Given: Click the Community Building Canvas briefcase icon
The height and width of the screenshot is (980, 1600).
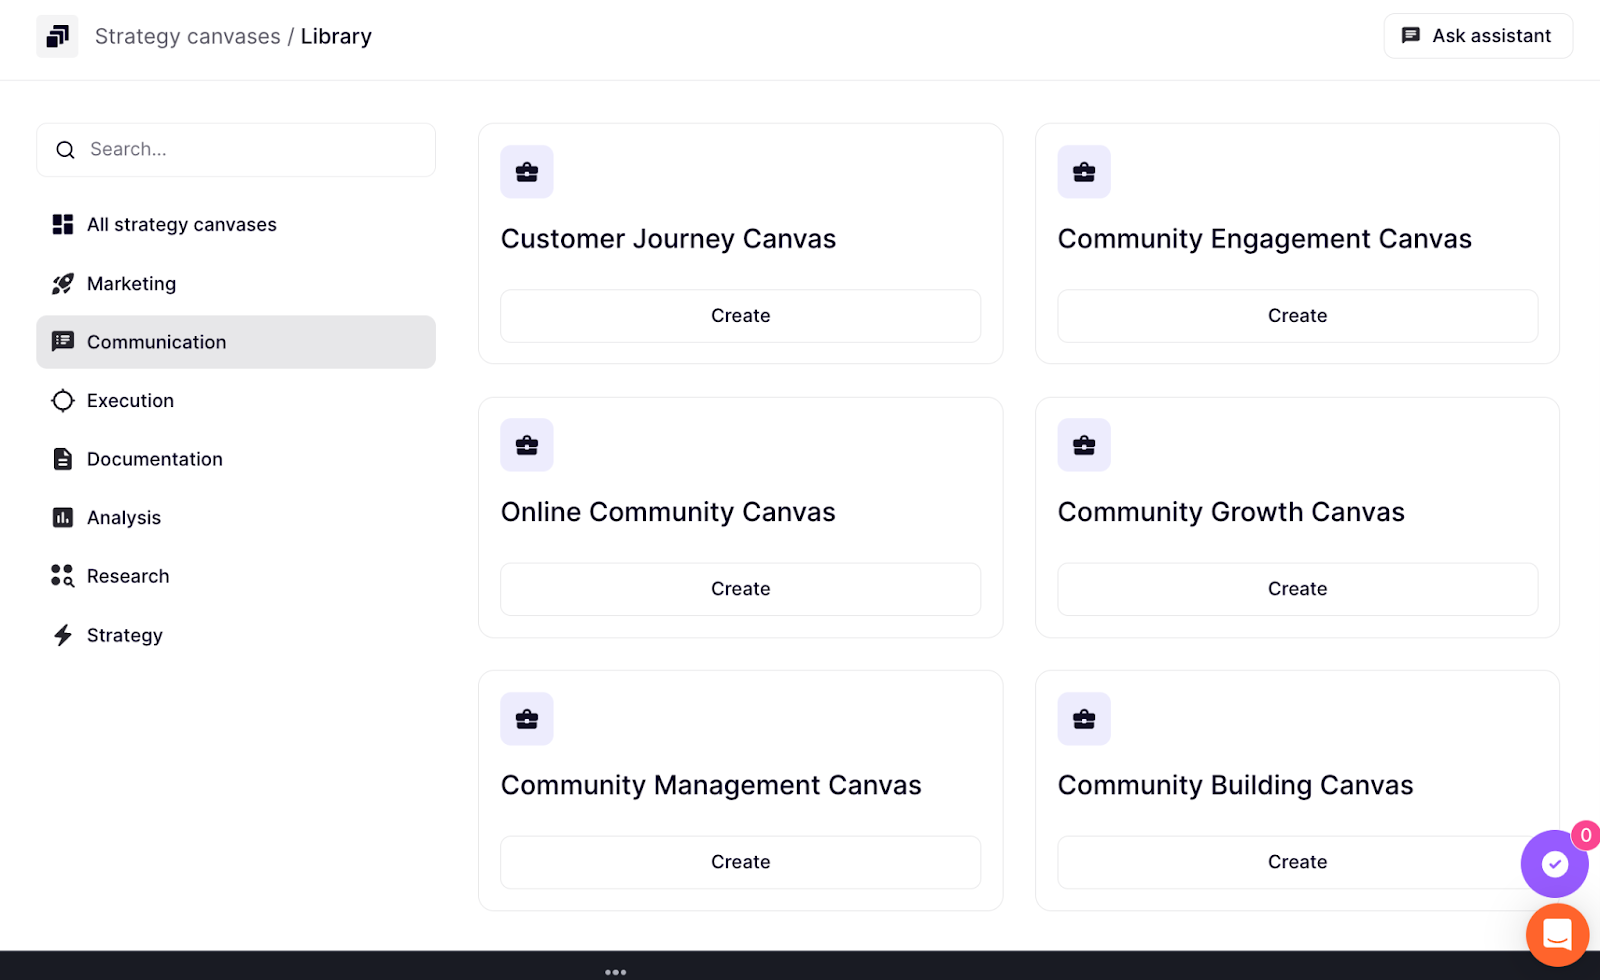Looking at the screenshot, I should pos(1084,719).
